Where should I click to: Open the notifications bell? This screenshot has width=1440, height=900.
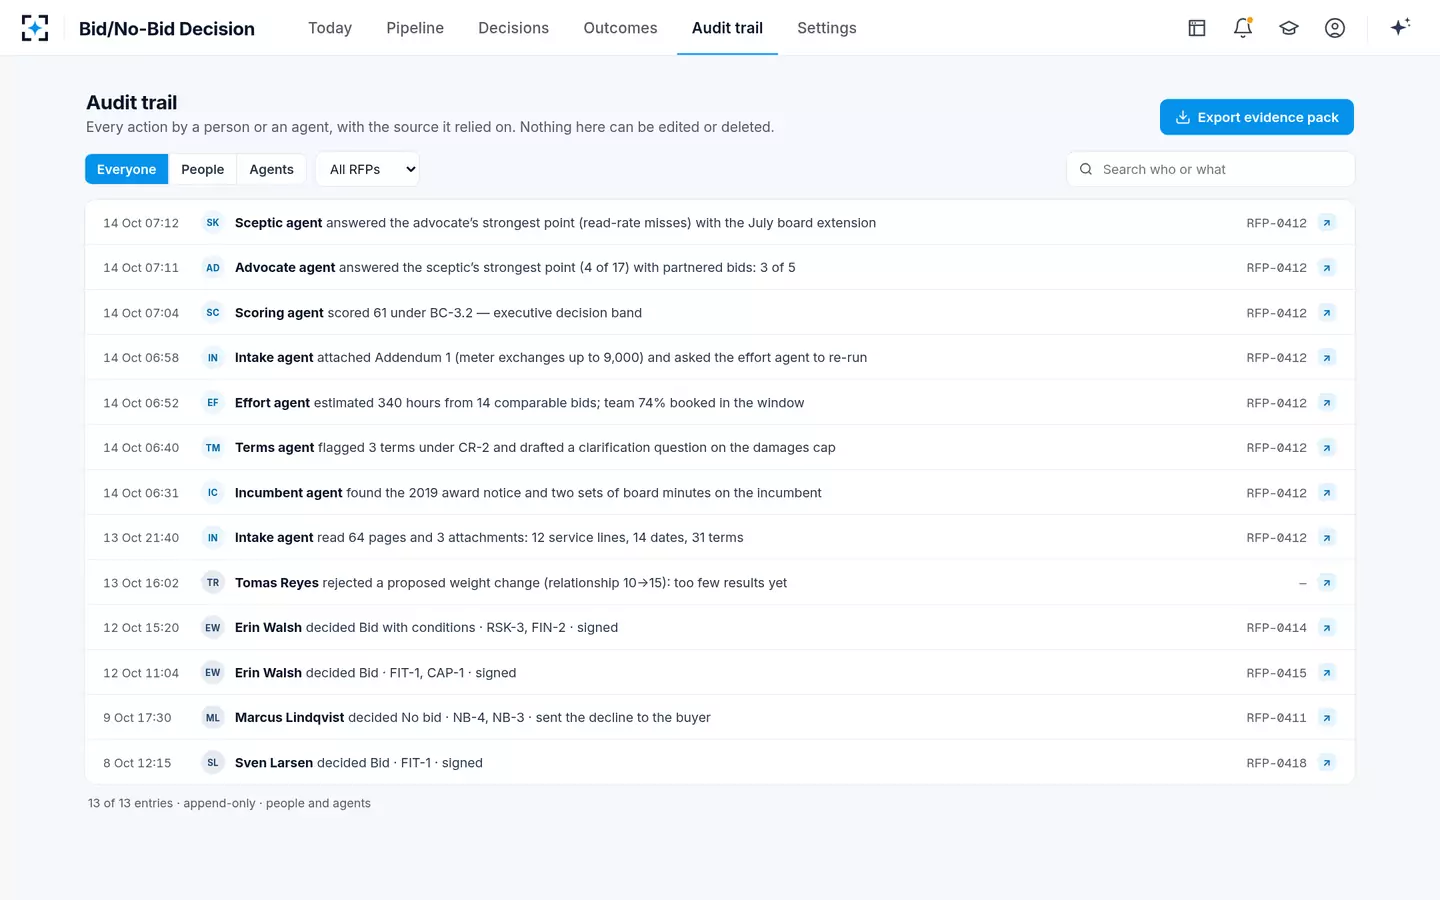point(1243,28)
